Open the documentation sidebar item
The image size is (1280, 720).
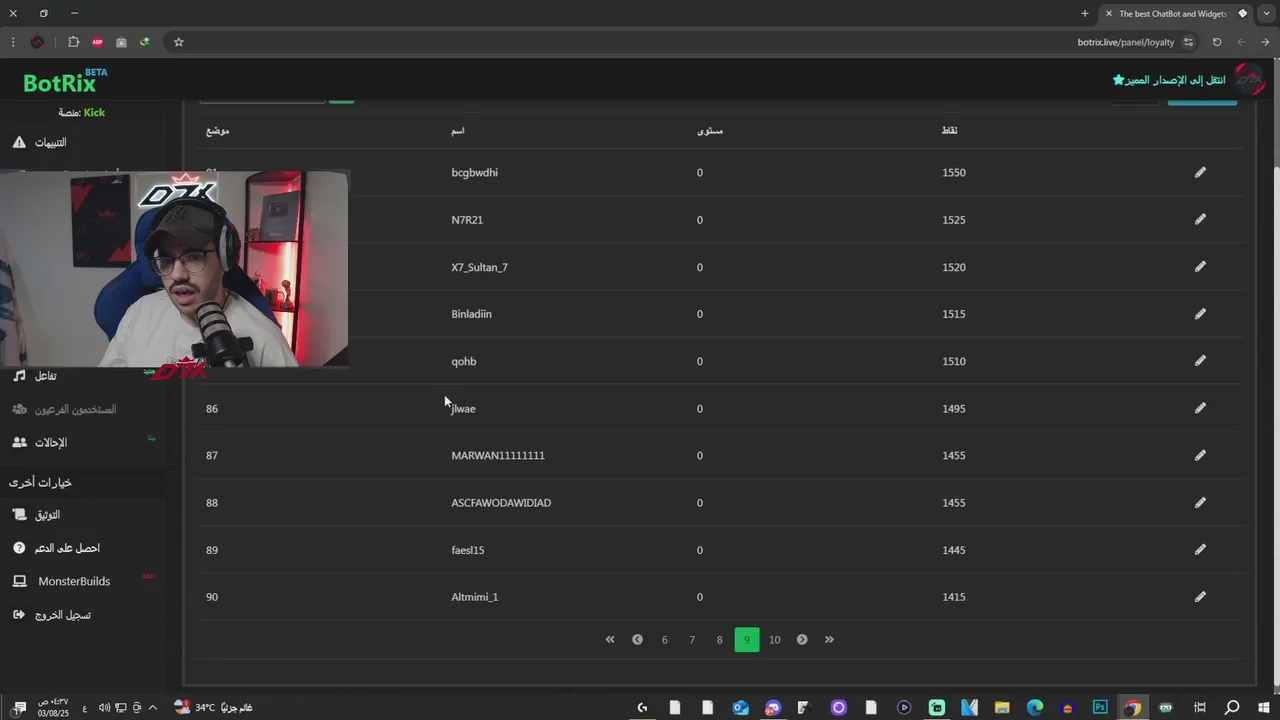click(x=36, y=514)
